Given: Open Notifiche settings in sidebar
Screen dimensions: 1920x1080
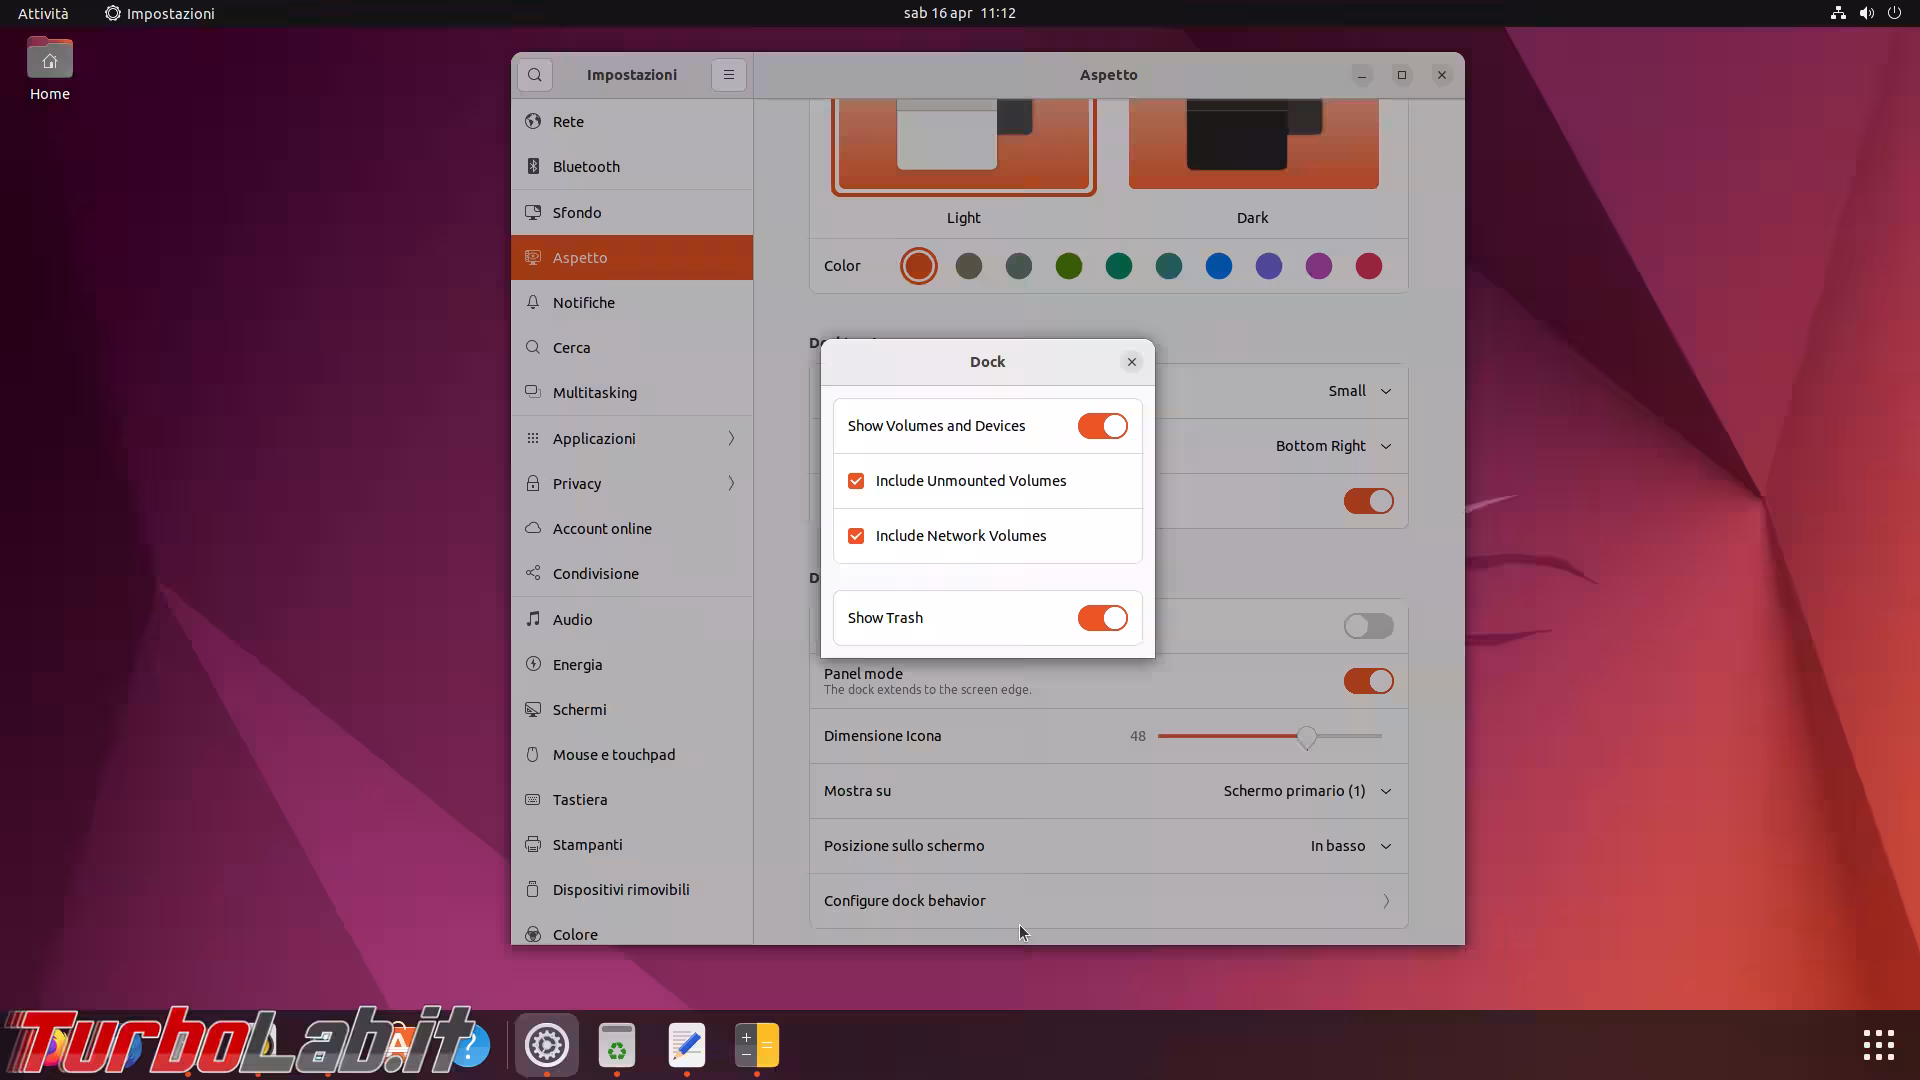Looking at the screenshot, I should point(583,303).
